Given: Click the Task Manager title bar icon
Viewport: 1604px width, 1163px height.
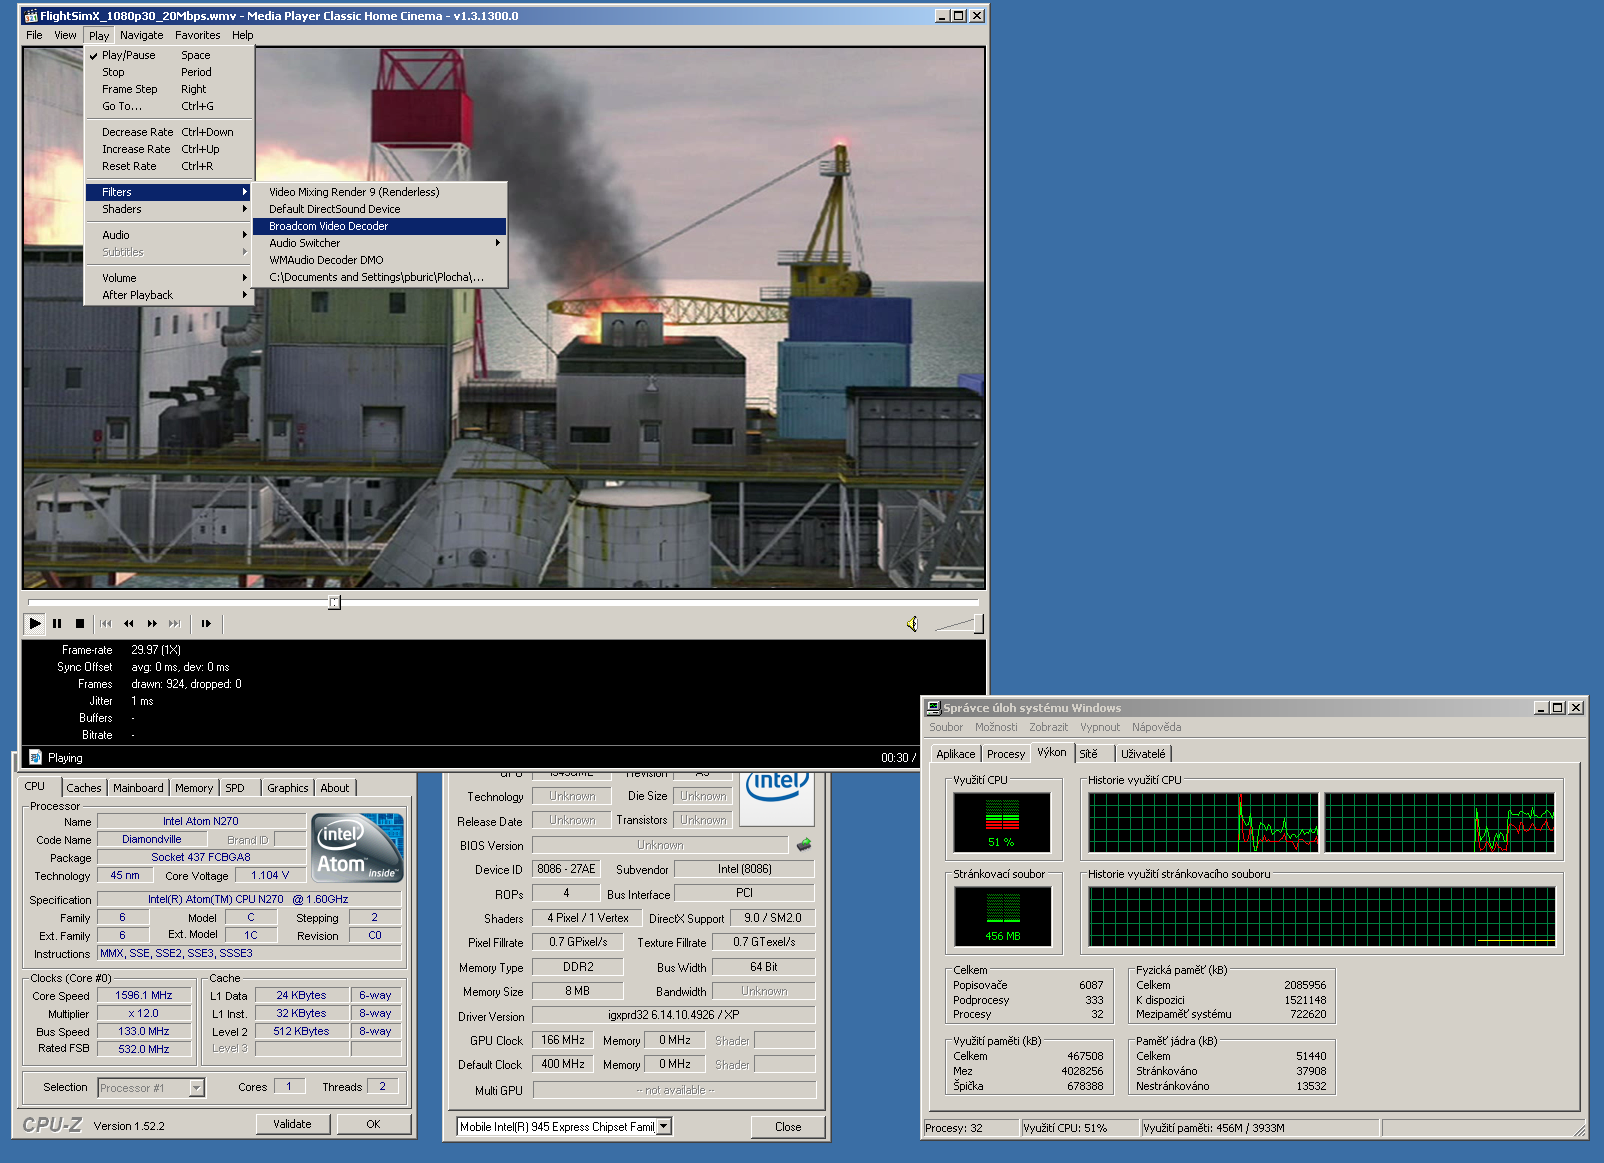Looking at the screenshot, I should coord(933,707).
